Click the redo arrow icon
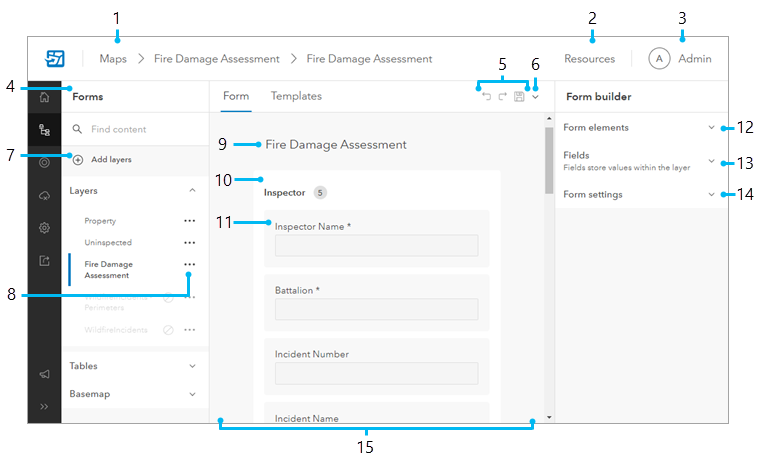The height and width of the screenshot is (466, 763). [502, 97]
